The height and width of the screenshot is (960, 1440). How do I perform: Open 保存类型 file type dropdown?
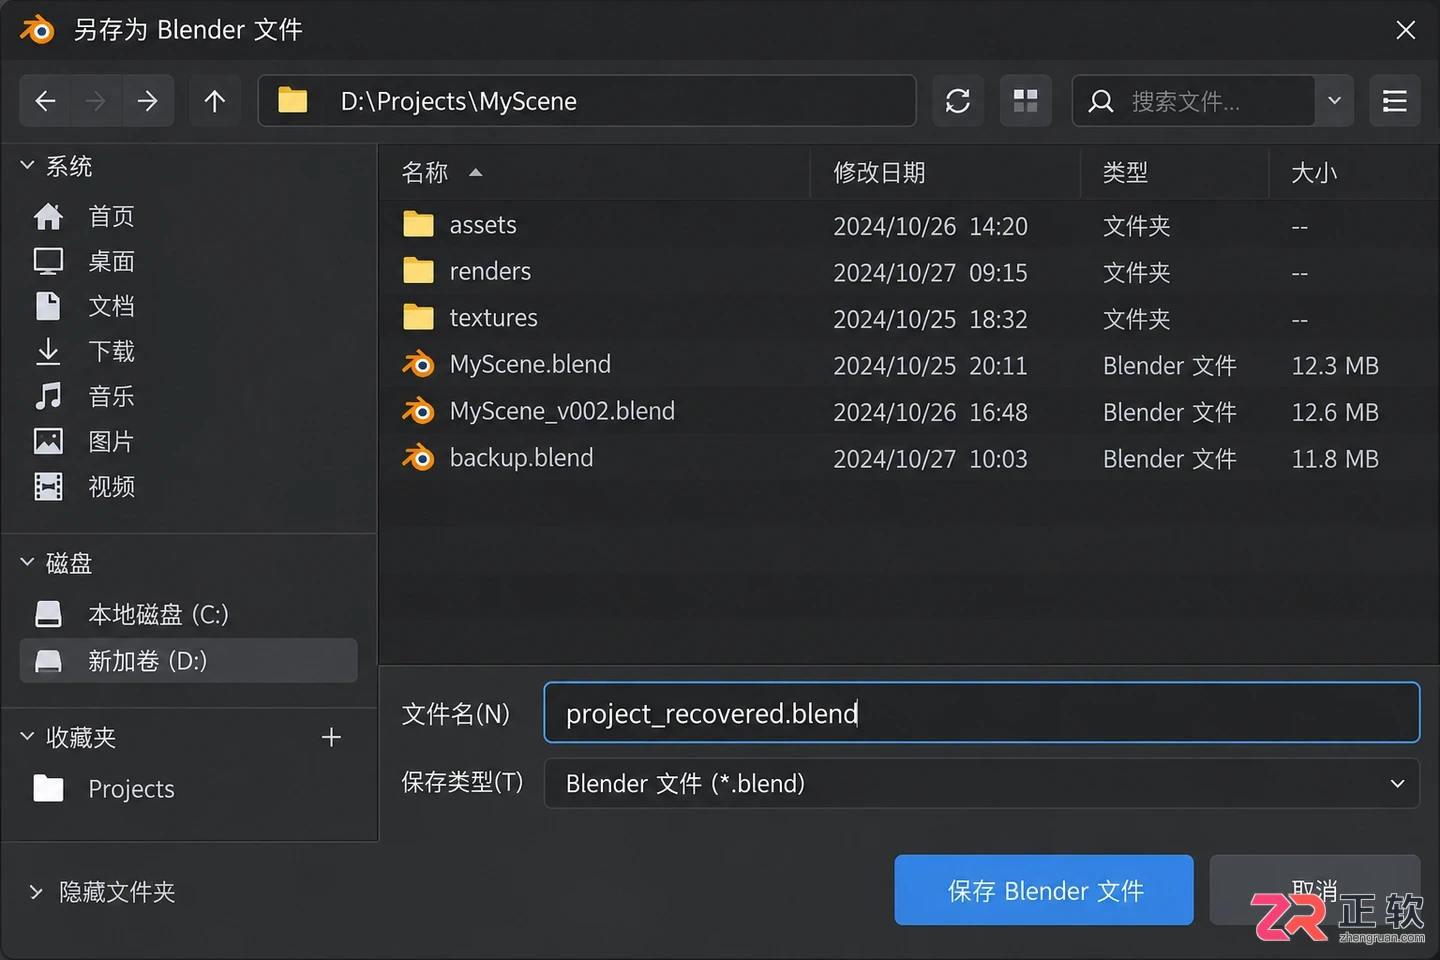981,783
